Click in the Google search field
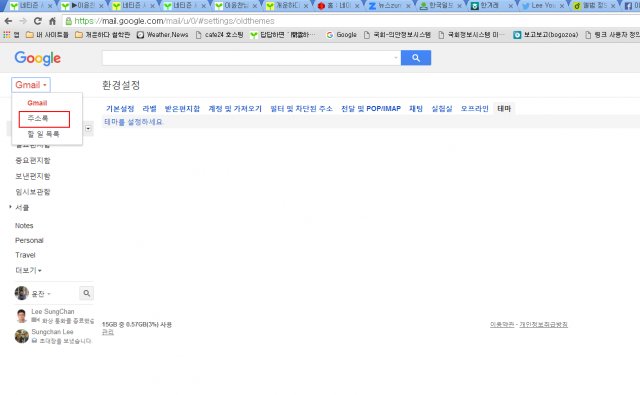 [x=247, y=58]
